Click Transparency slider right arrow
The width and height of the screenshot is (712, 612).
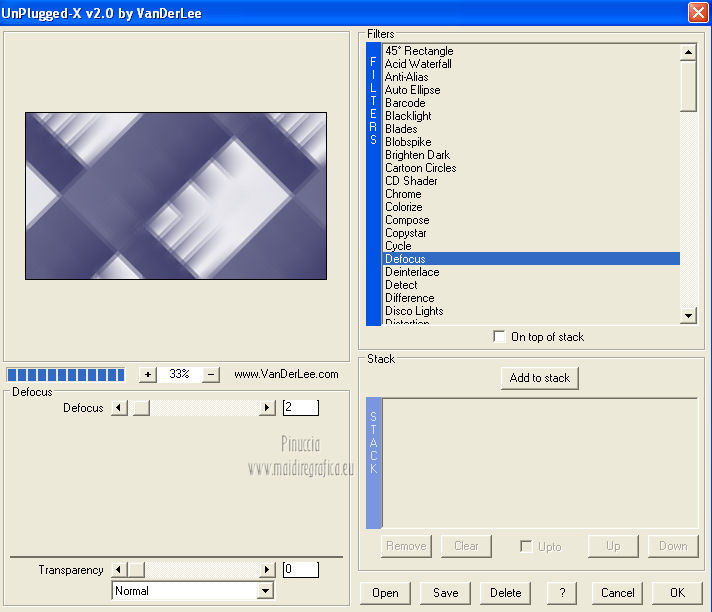pyautogui.click(x=267, y=569)
